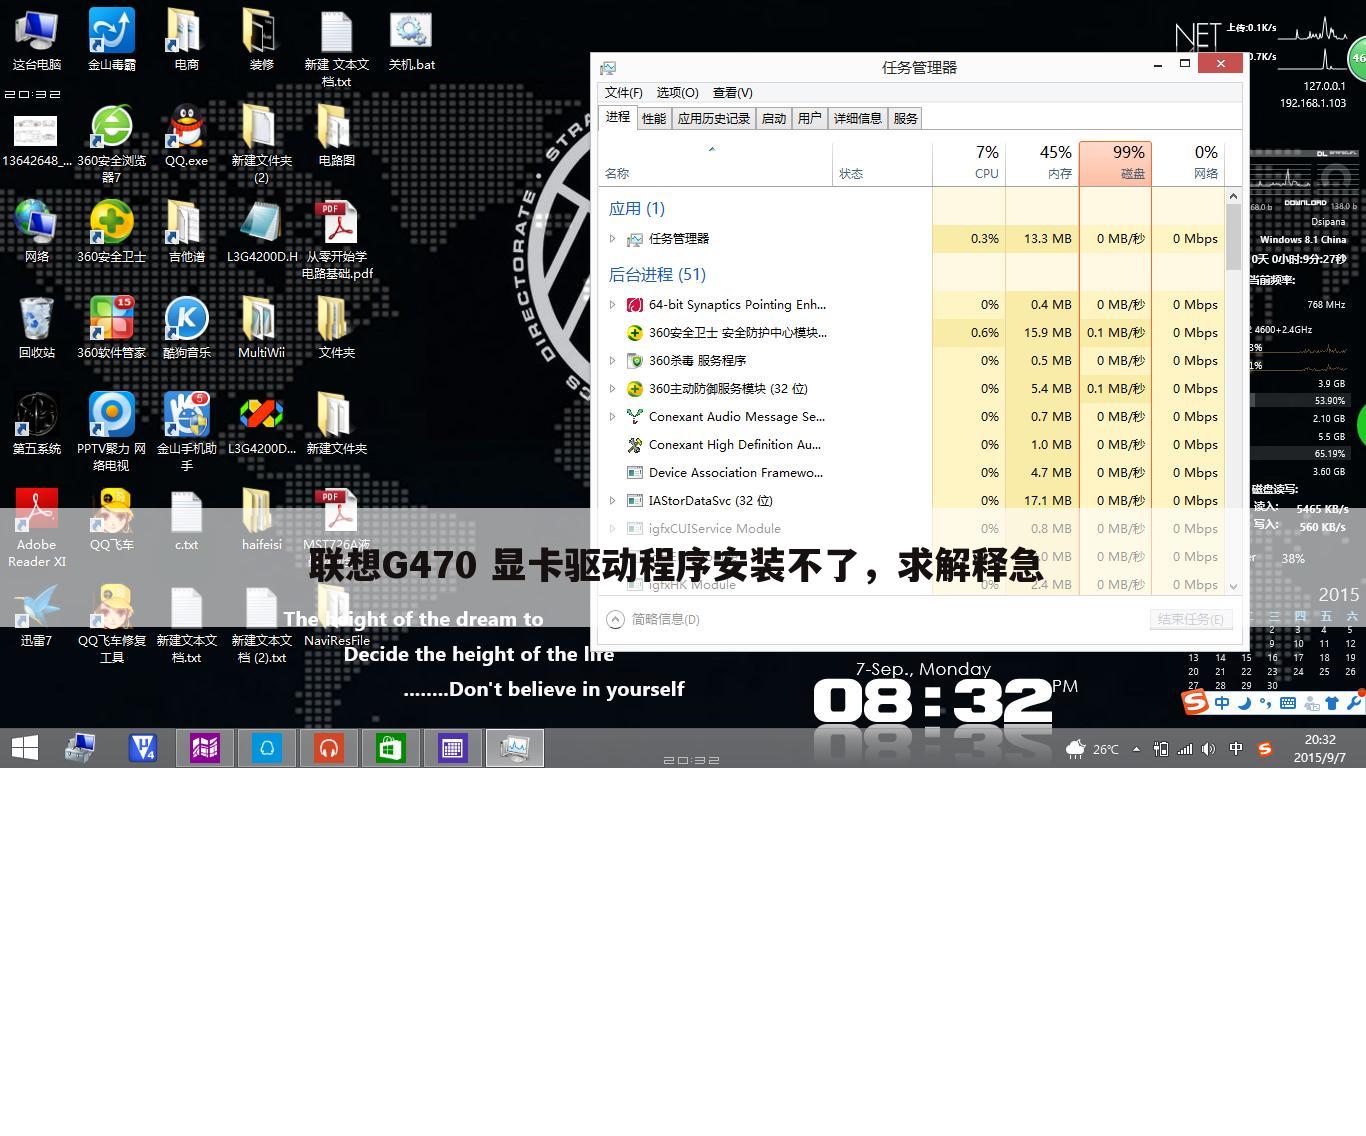Open 回收站 recycle bin
Viewport: 1366px width, 1136px height.
point(37,328)
